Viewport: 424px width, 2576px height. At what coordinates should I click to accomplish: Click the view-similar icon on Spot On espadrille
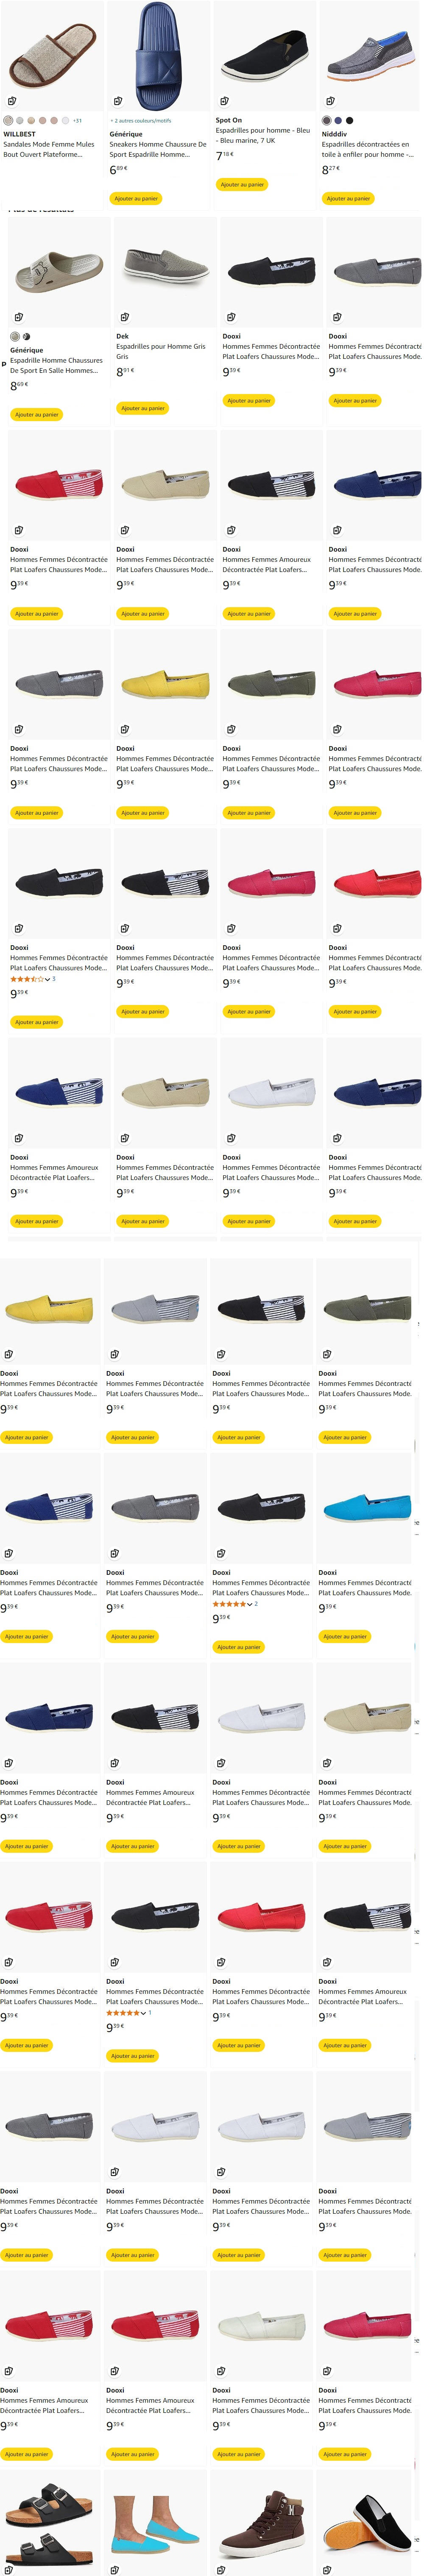[x=224, y=101]
